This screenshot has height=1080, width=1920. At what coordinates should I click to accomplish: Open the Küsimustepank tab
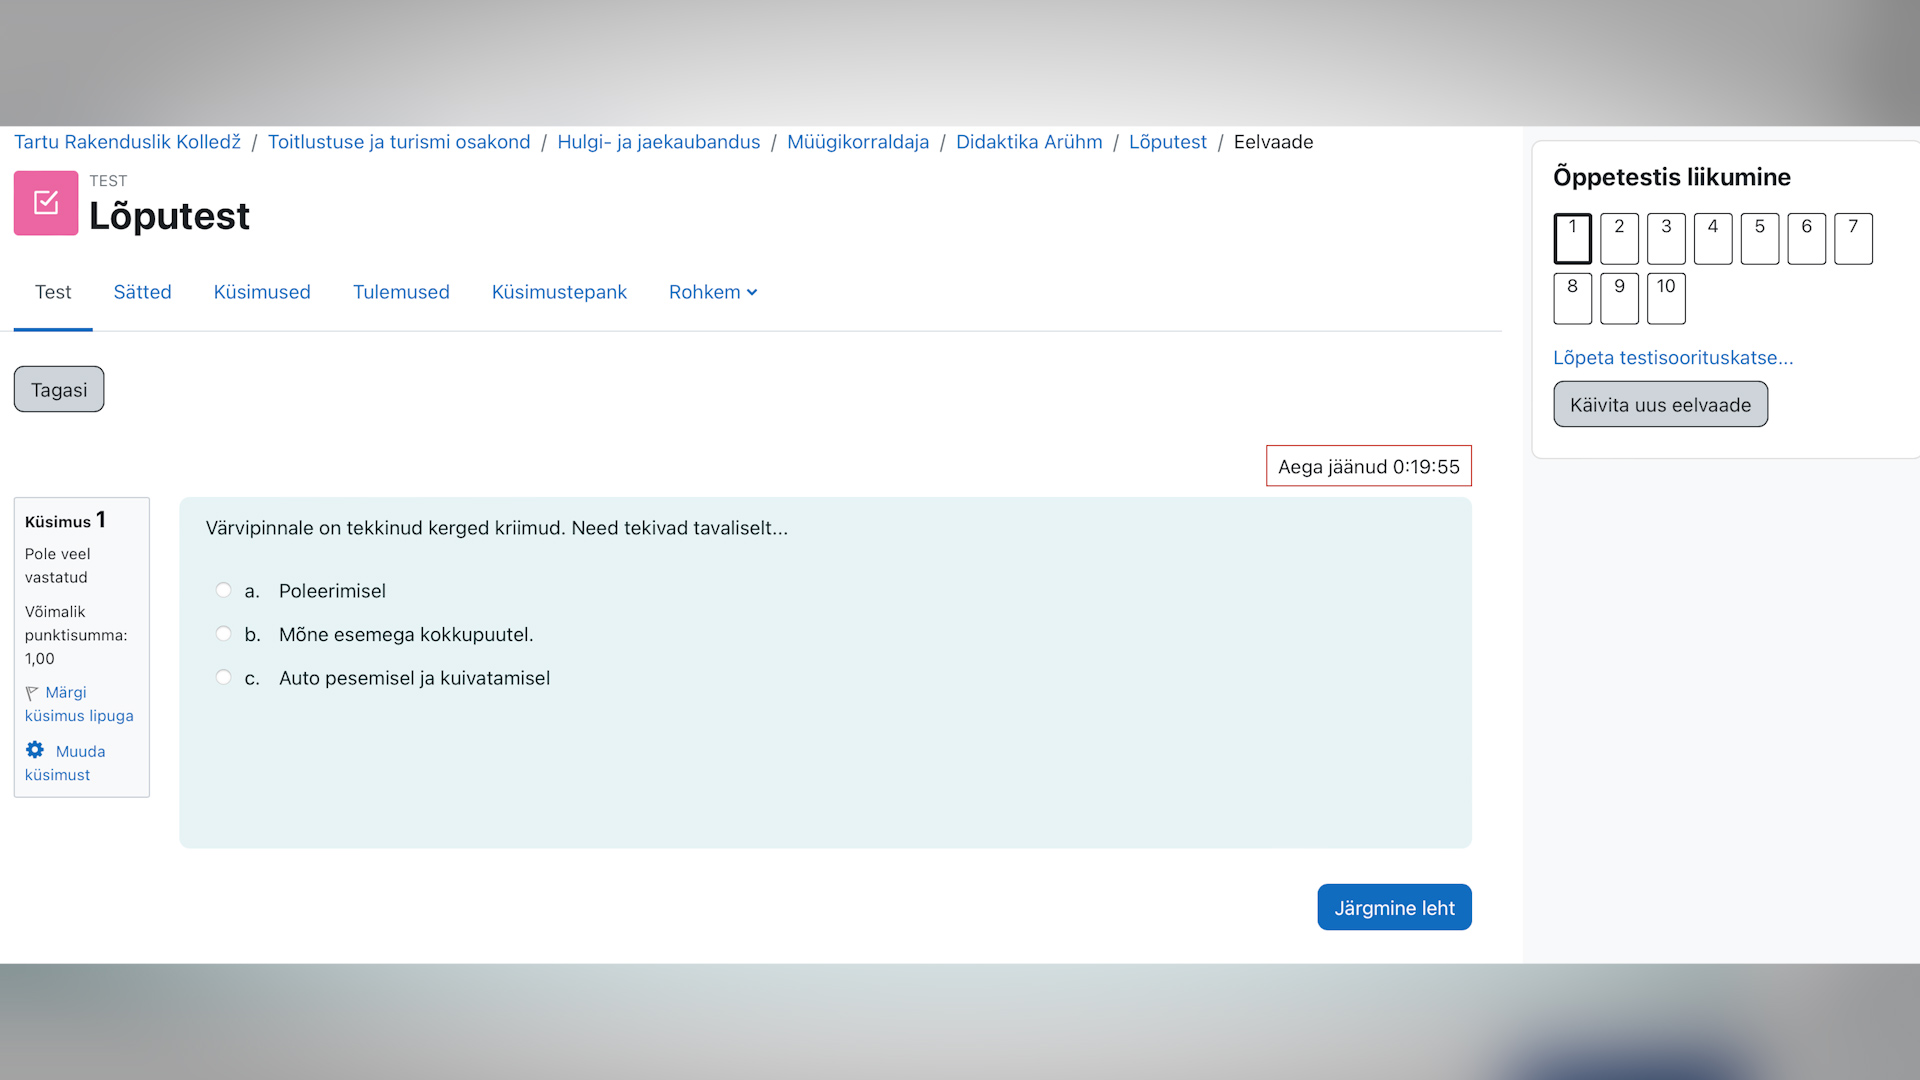[x=559, y=292]
